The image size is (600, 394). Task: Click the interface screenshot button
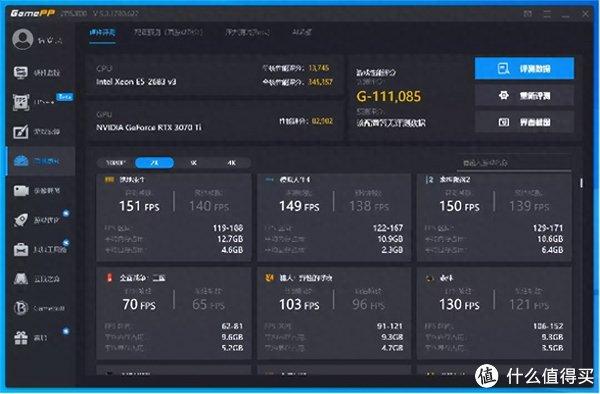[x=524, y=122]
